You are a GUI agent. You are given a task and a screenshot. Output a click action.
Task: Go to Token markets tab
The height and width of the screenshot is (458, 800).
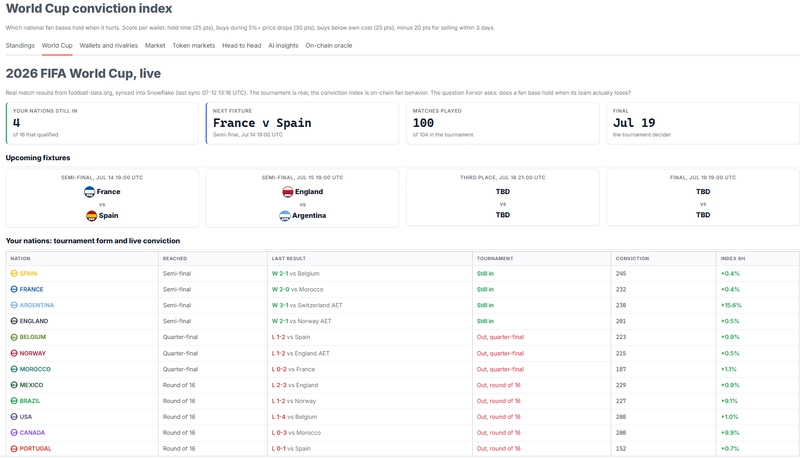(194, 45)
